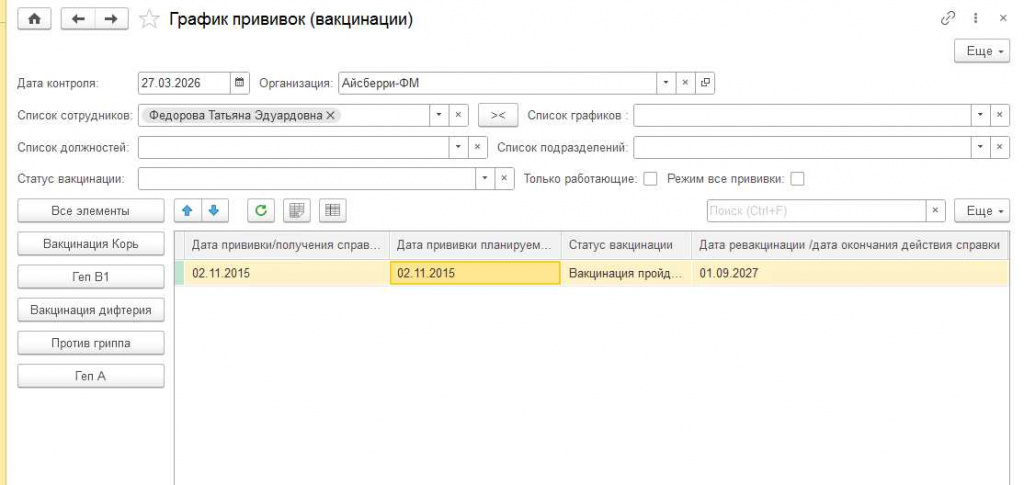Go to the home page icon
The image size is (1024, 485).
(34, 19)
